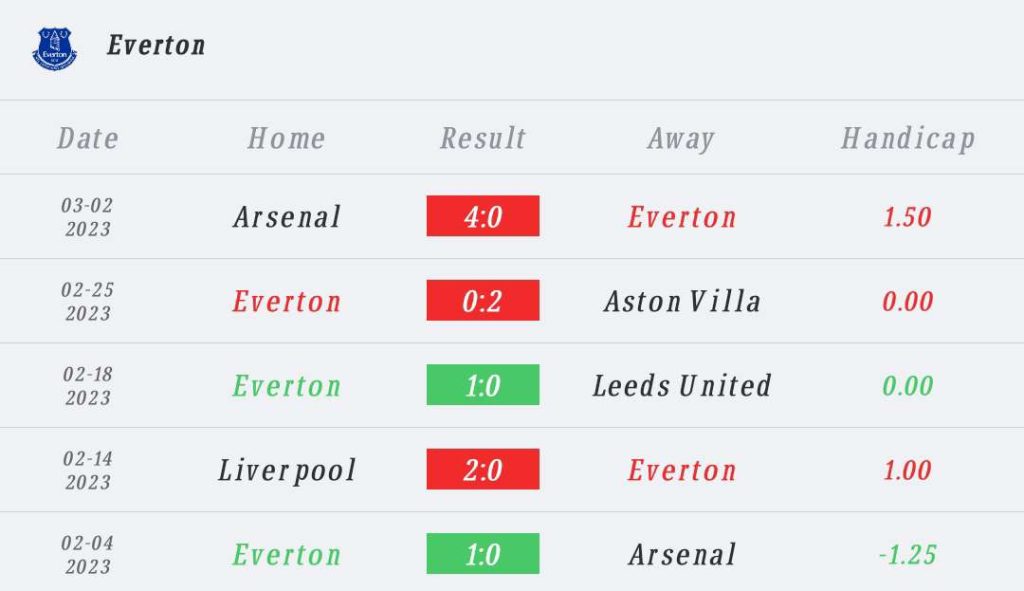The height and width of the screenshot is (591, 1024).
Task: Open the Everton team title link
Action: 156,46
